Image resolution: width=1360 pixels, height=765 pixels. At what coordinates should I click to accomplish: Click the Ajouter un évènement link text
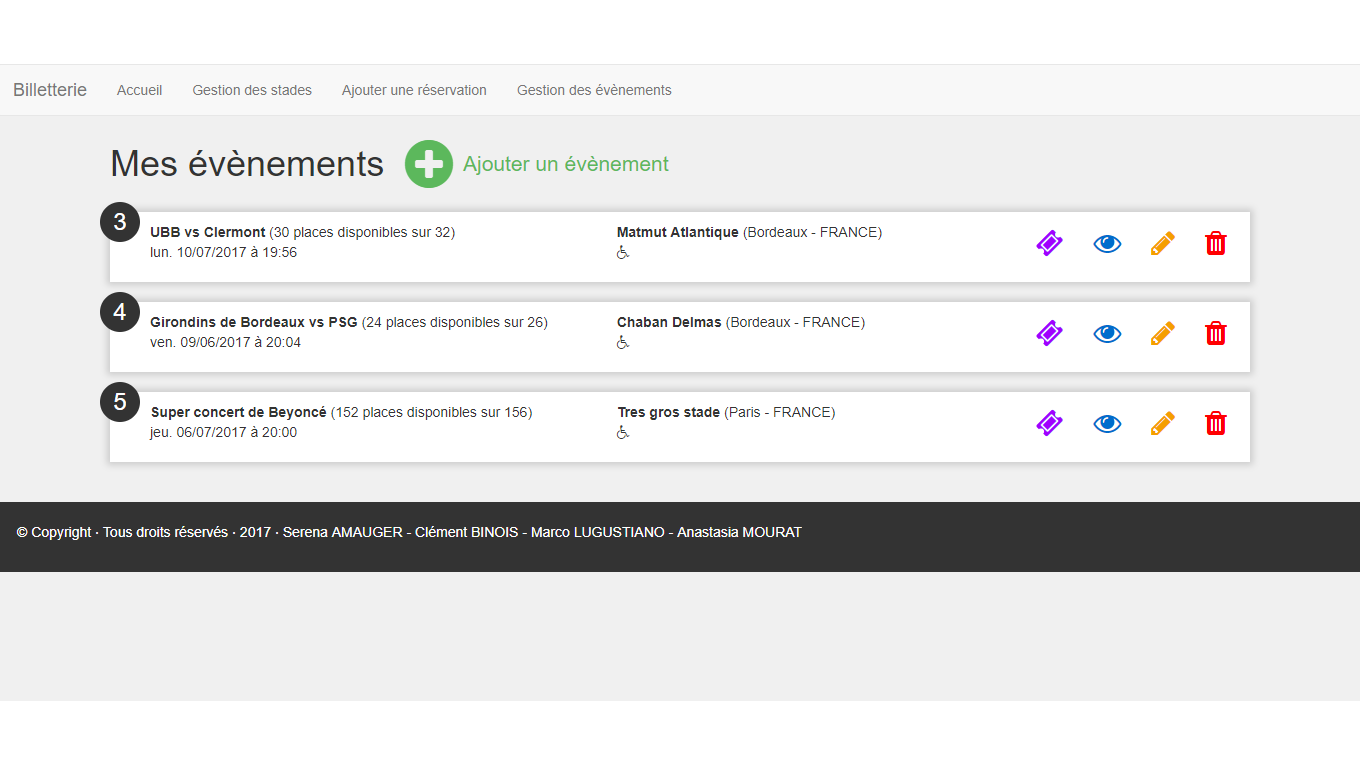point(565,164)
